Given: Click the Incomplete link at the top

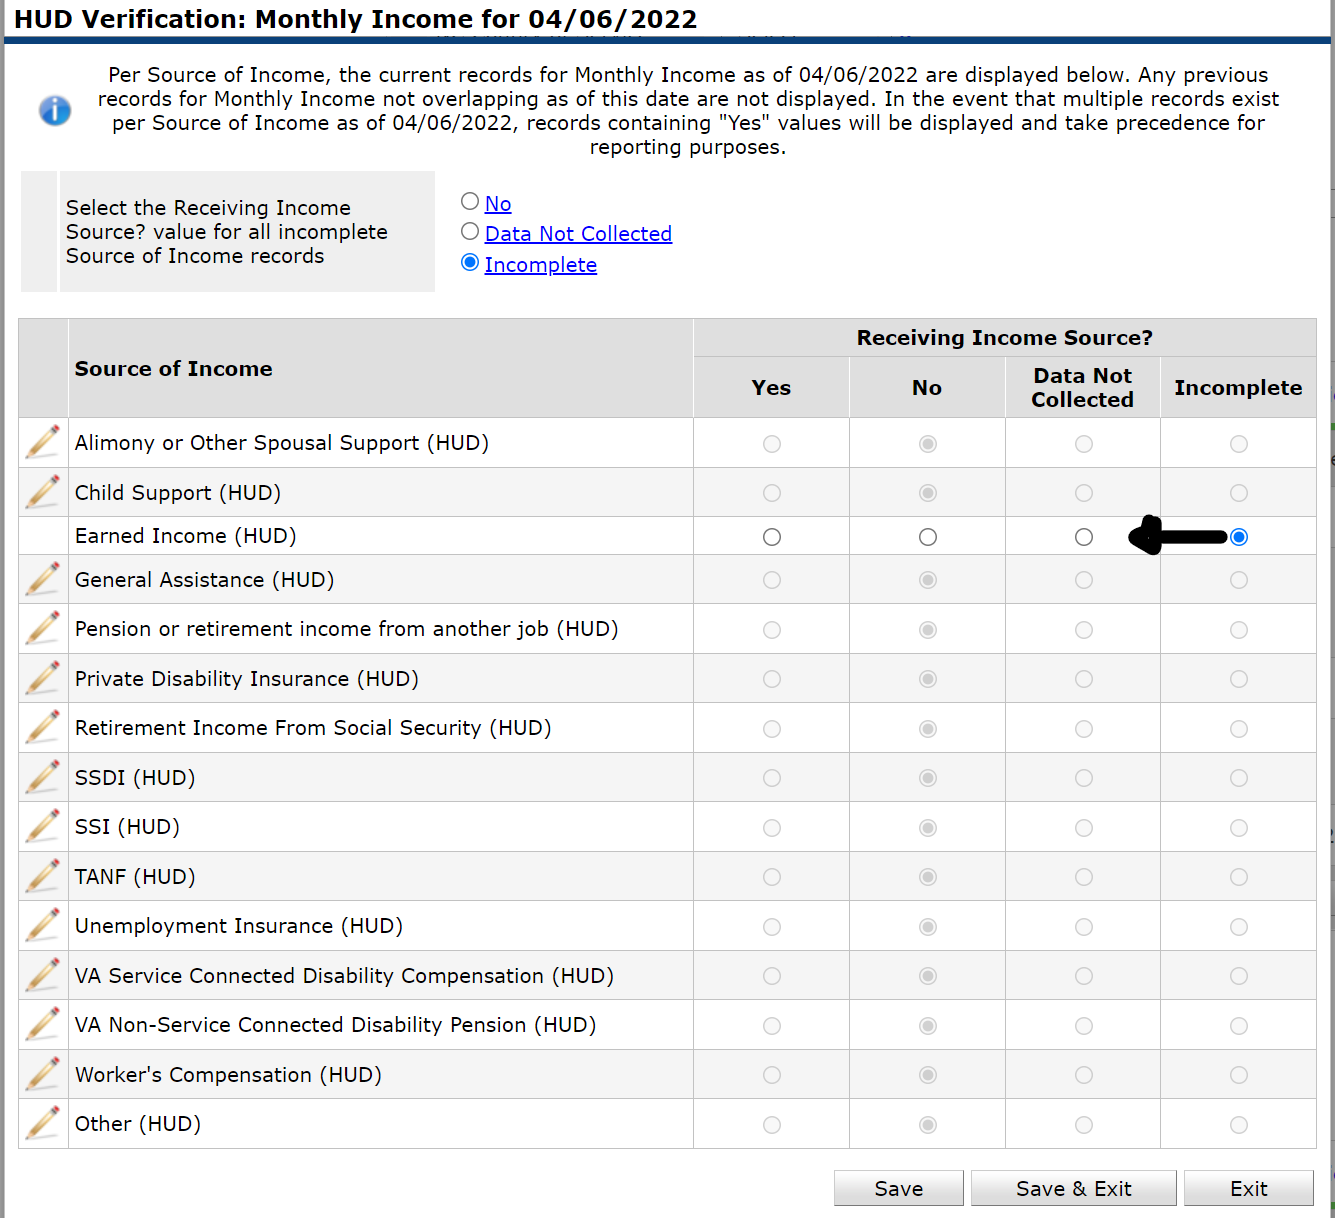Looking at the screenshot, I should tap(540, 264).
